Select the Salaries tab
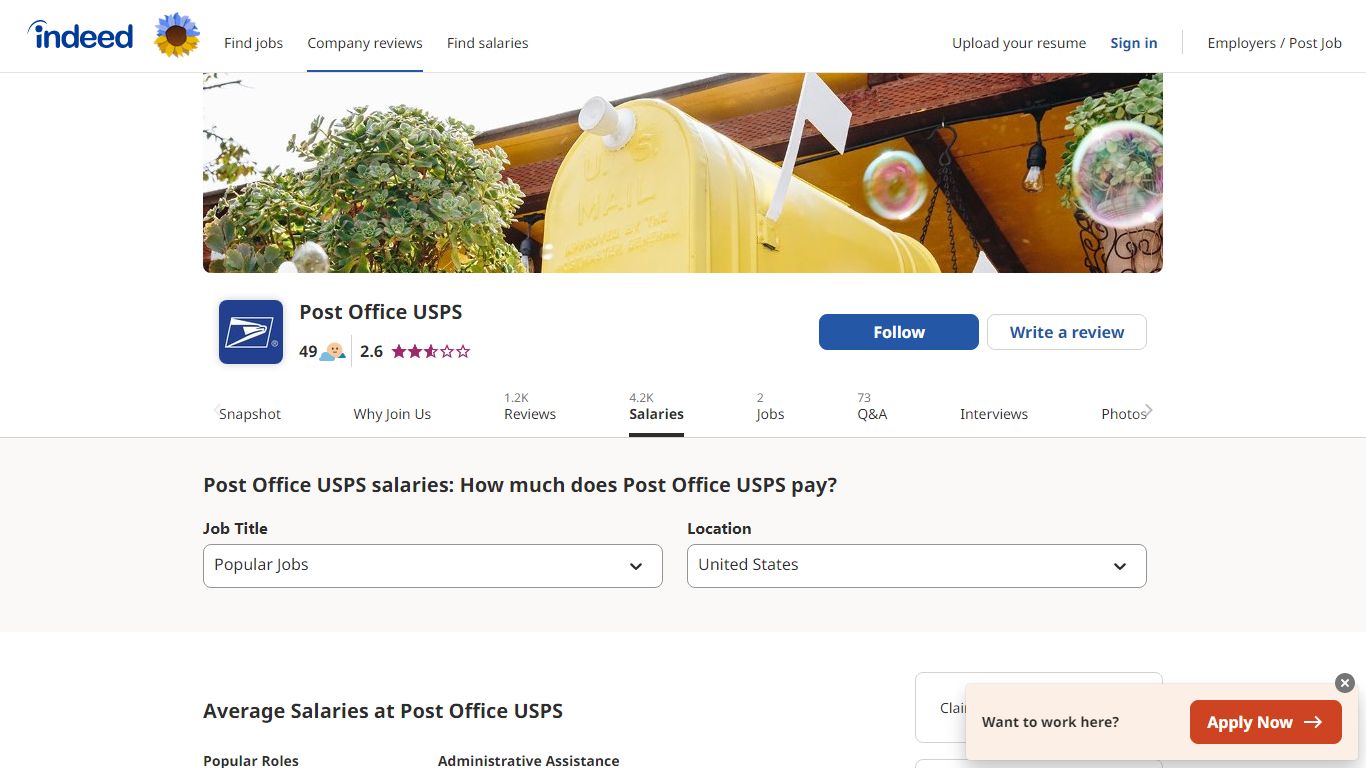The width and height of the screenshot is (1366, 768). (x=656, y=407)
